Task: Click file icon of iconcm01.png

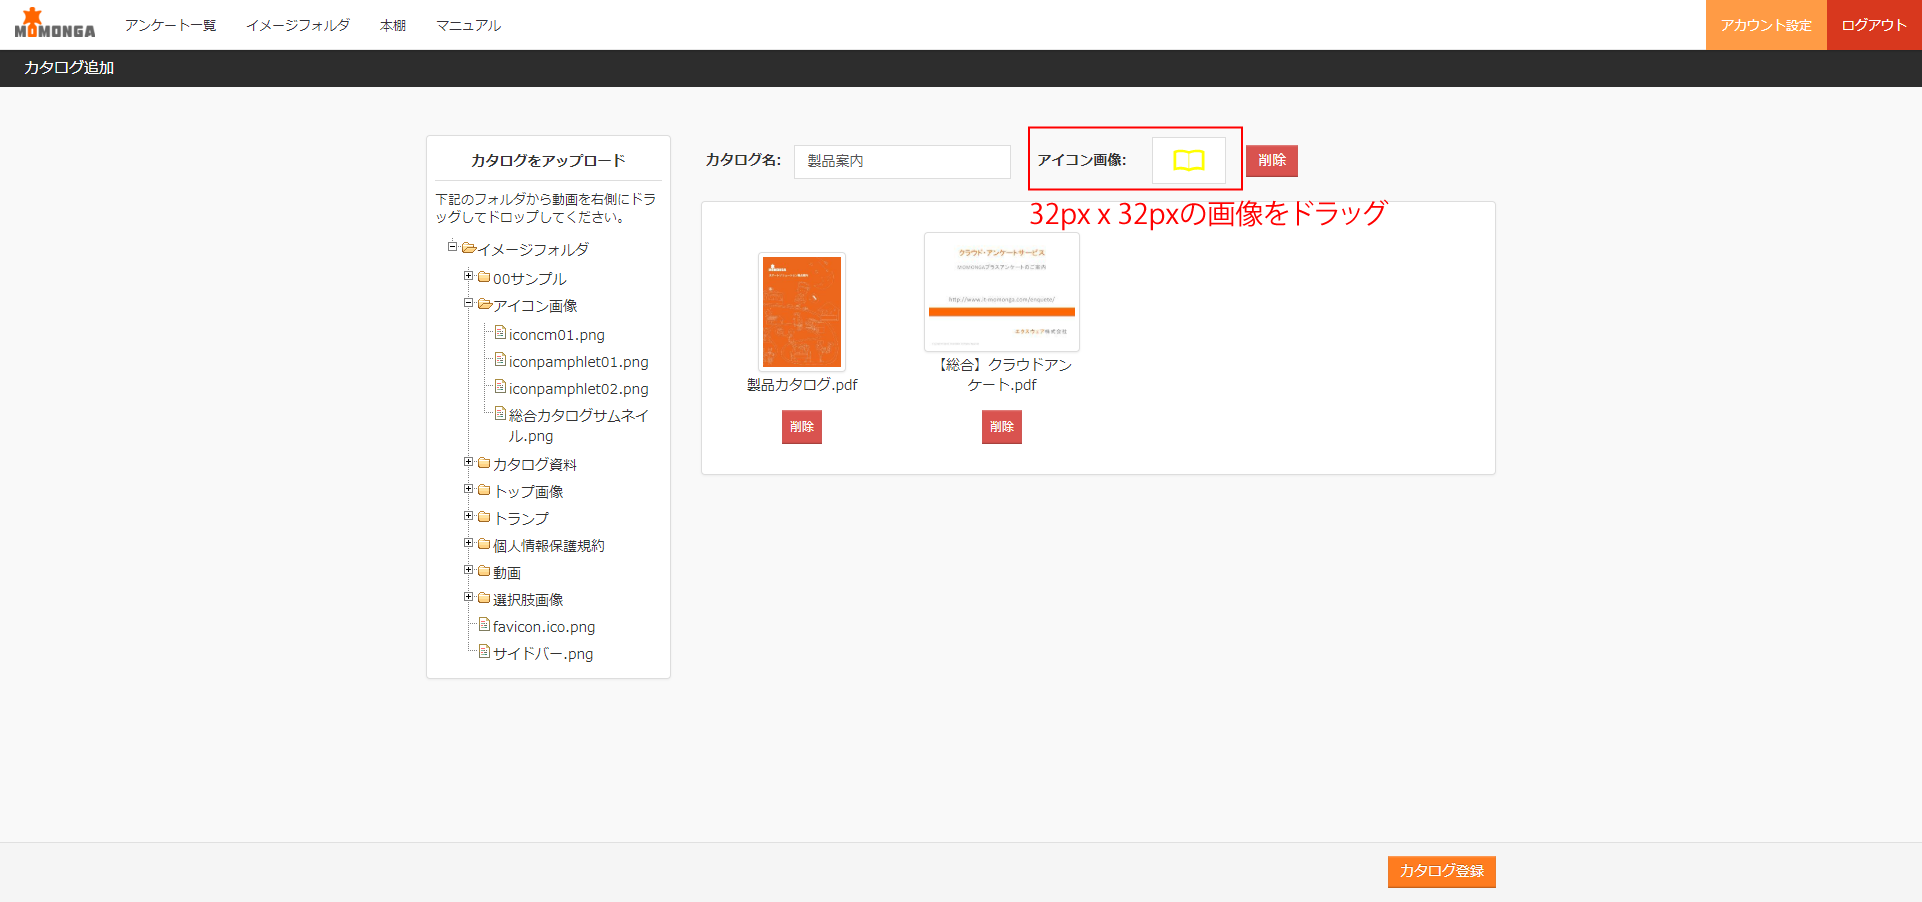Action: click(x=500, y=332)
